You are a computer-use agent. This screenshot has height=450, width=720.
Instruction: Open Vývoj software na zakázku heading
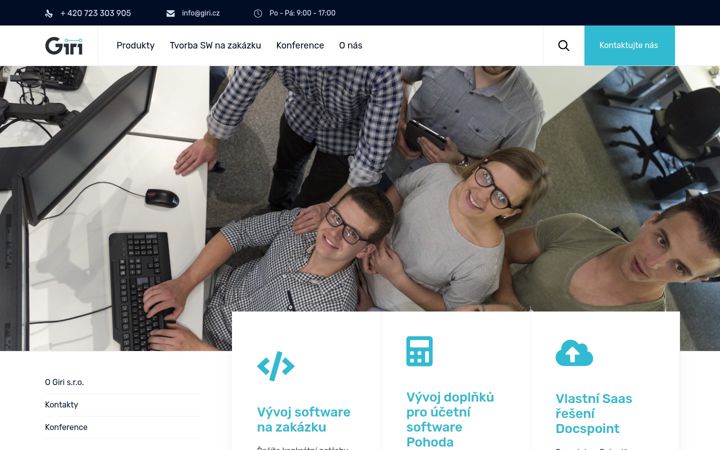[x=304, y=420]
